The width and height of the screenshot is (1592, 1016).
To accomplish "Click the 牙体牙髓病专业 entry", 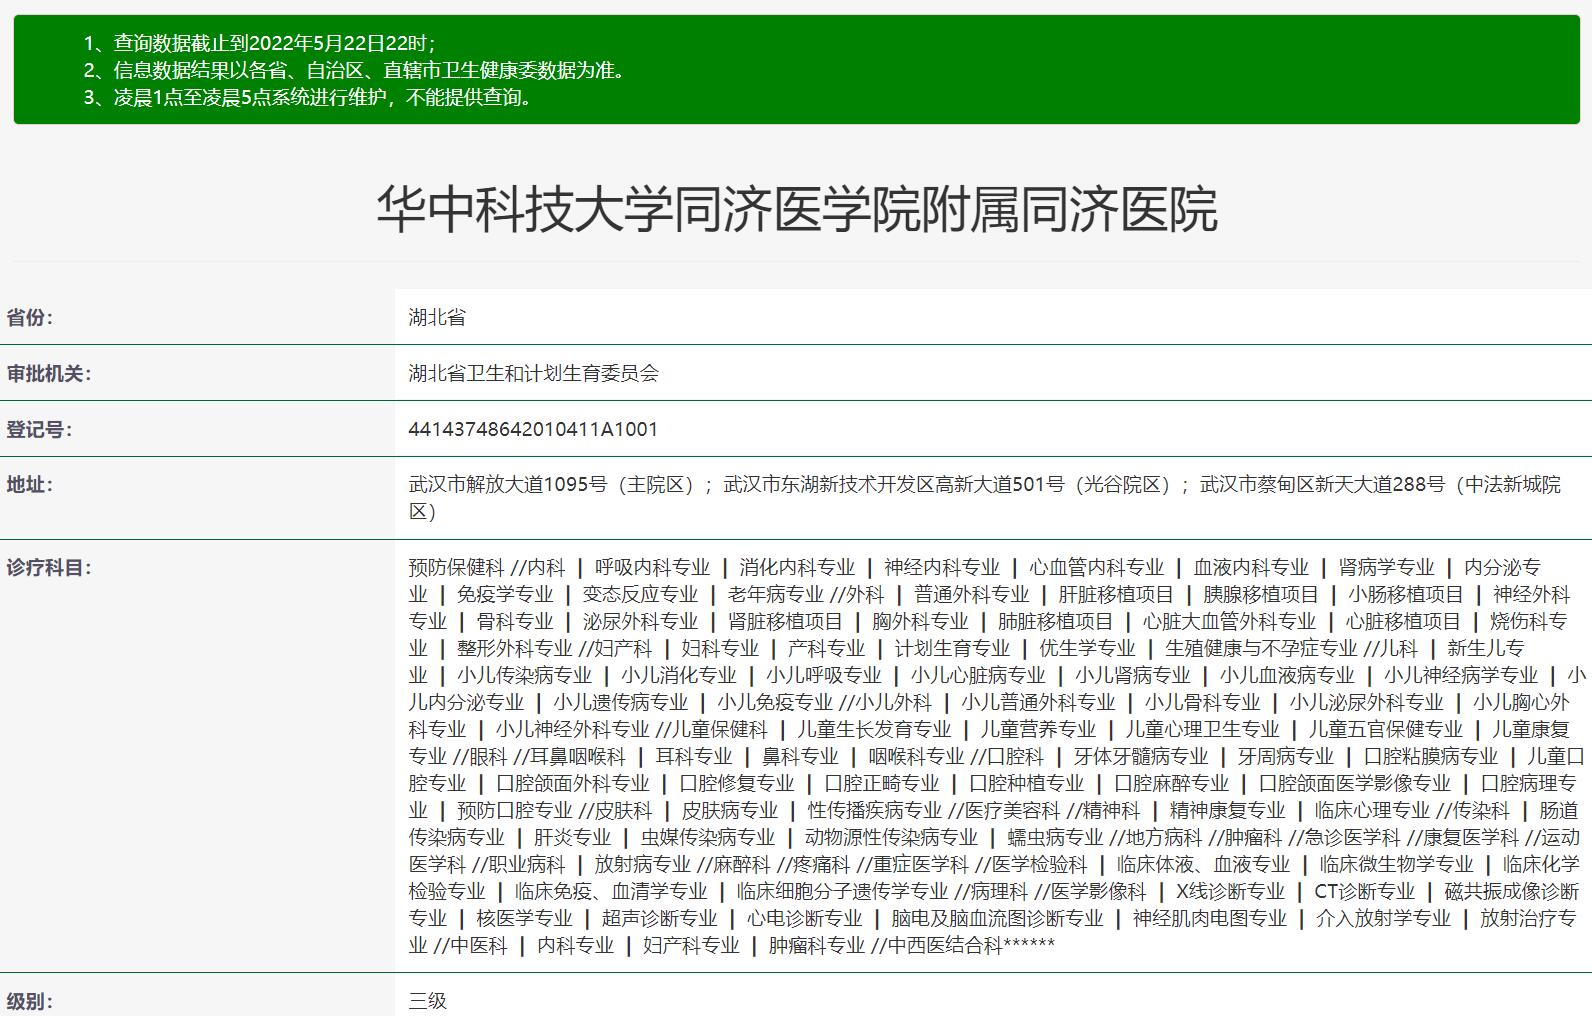I will 1141,757.
